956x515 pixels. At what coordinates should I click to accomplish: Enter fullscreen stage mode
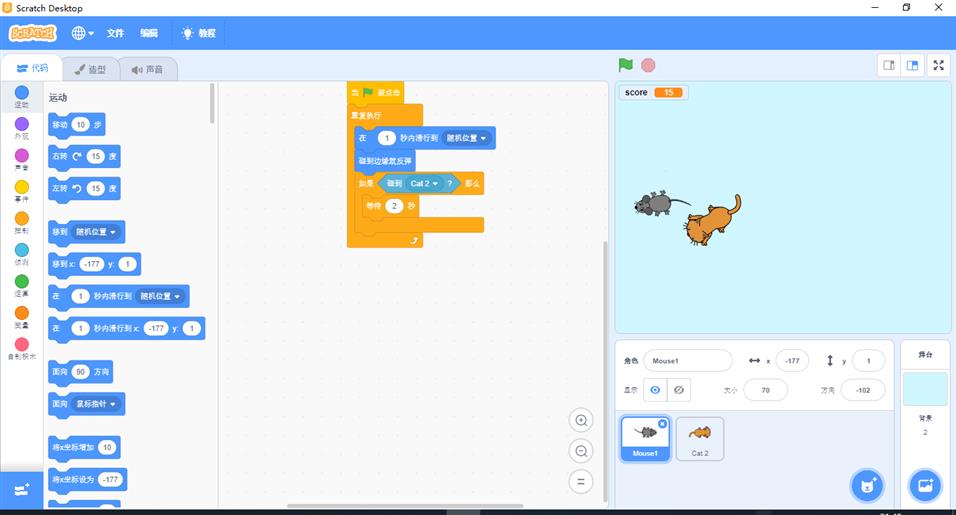tap(938, 65)
